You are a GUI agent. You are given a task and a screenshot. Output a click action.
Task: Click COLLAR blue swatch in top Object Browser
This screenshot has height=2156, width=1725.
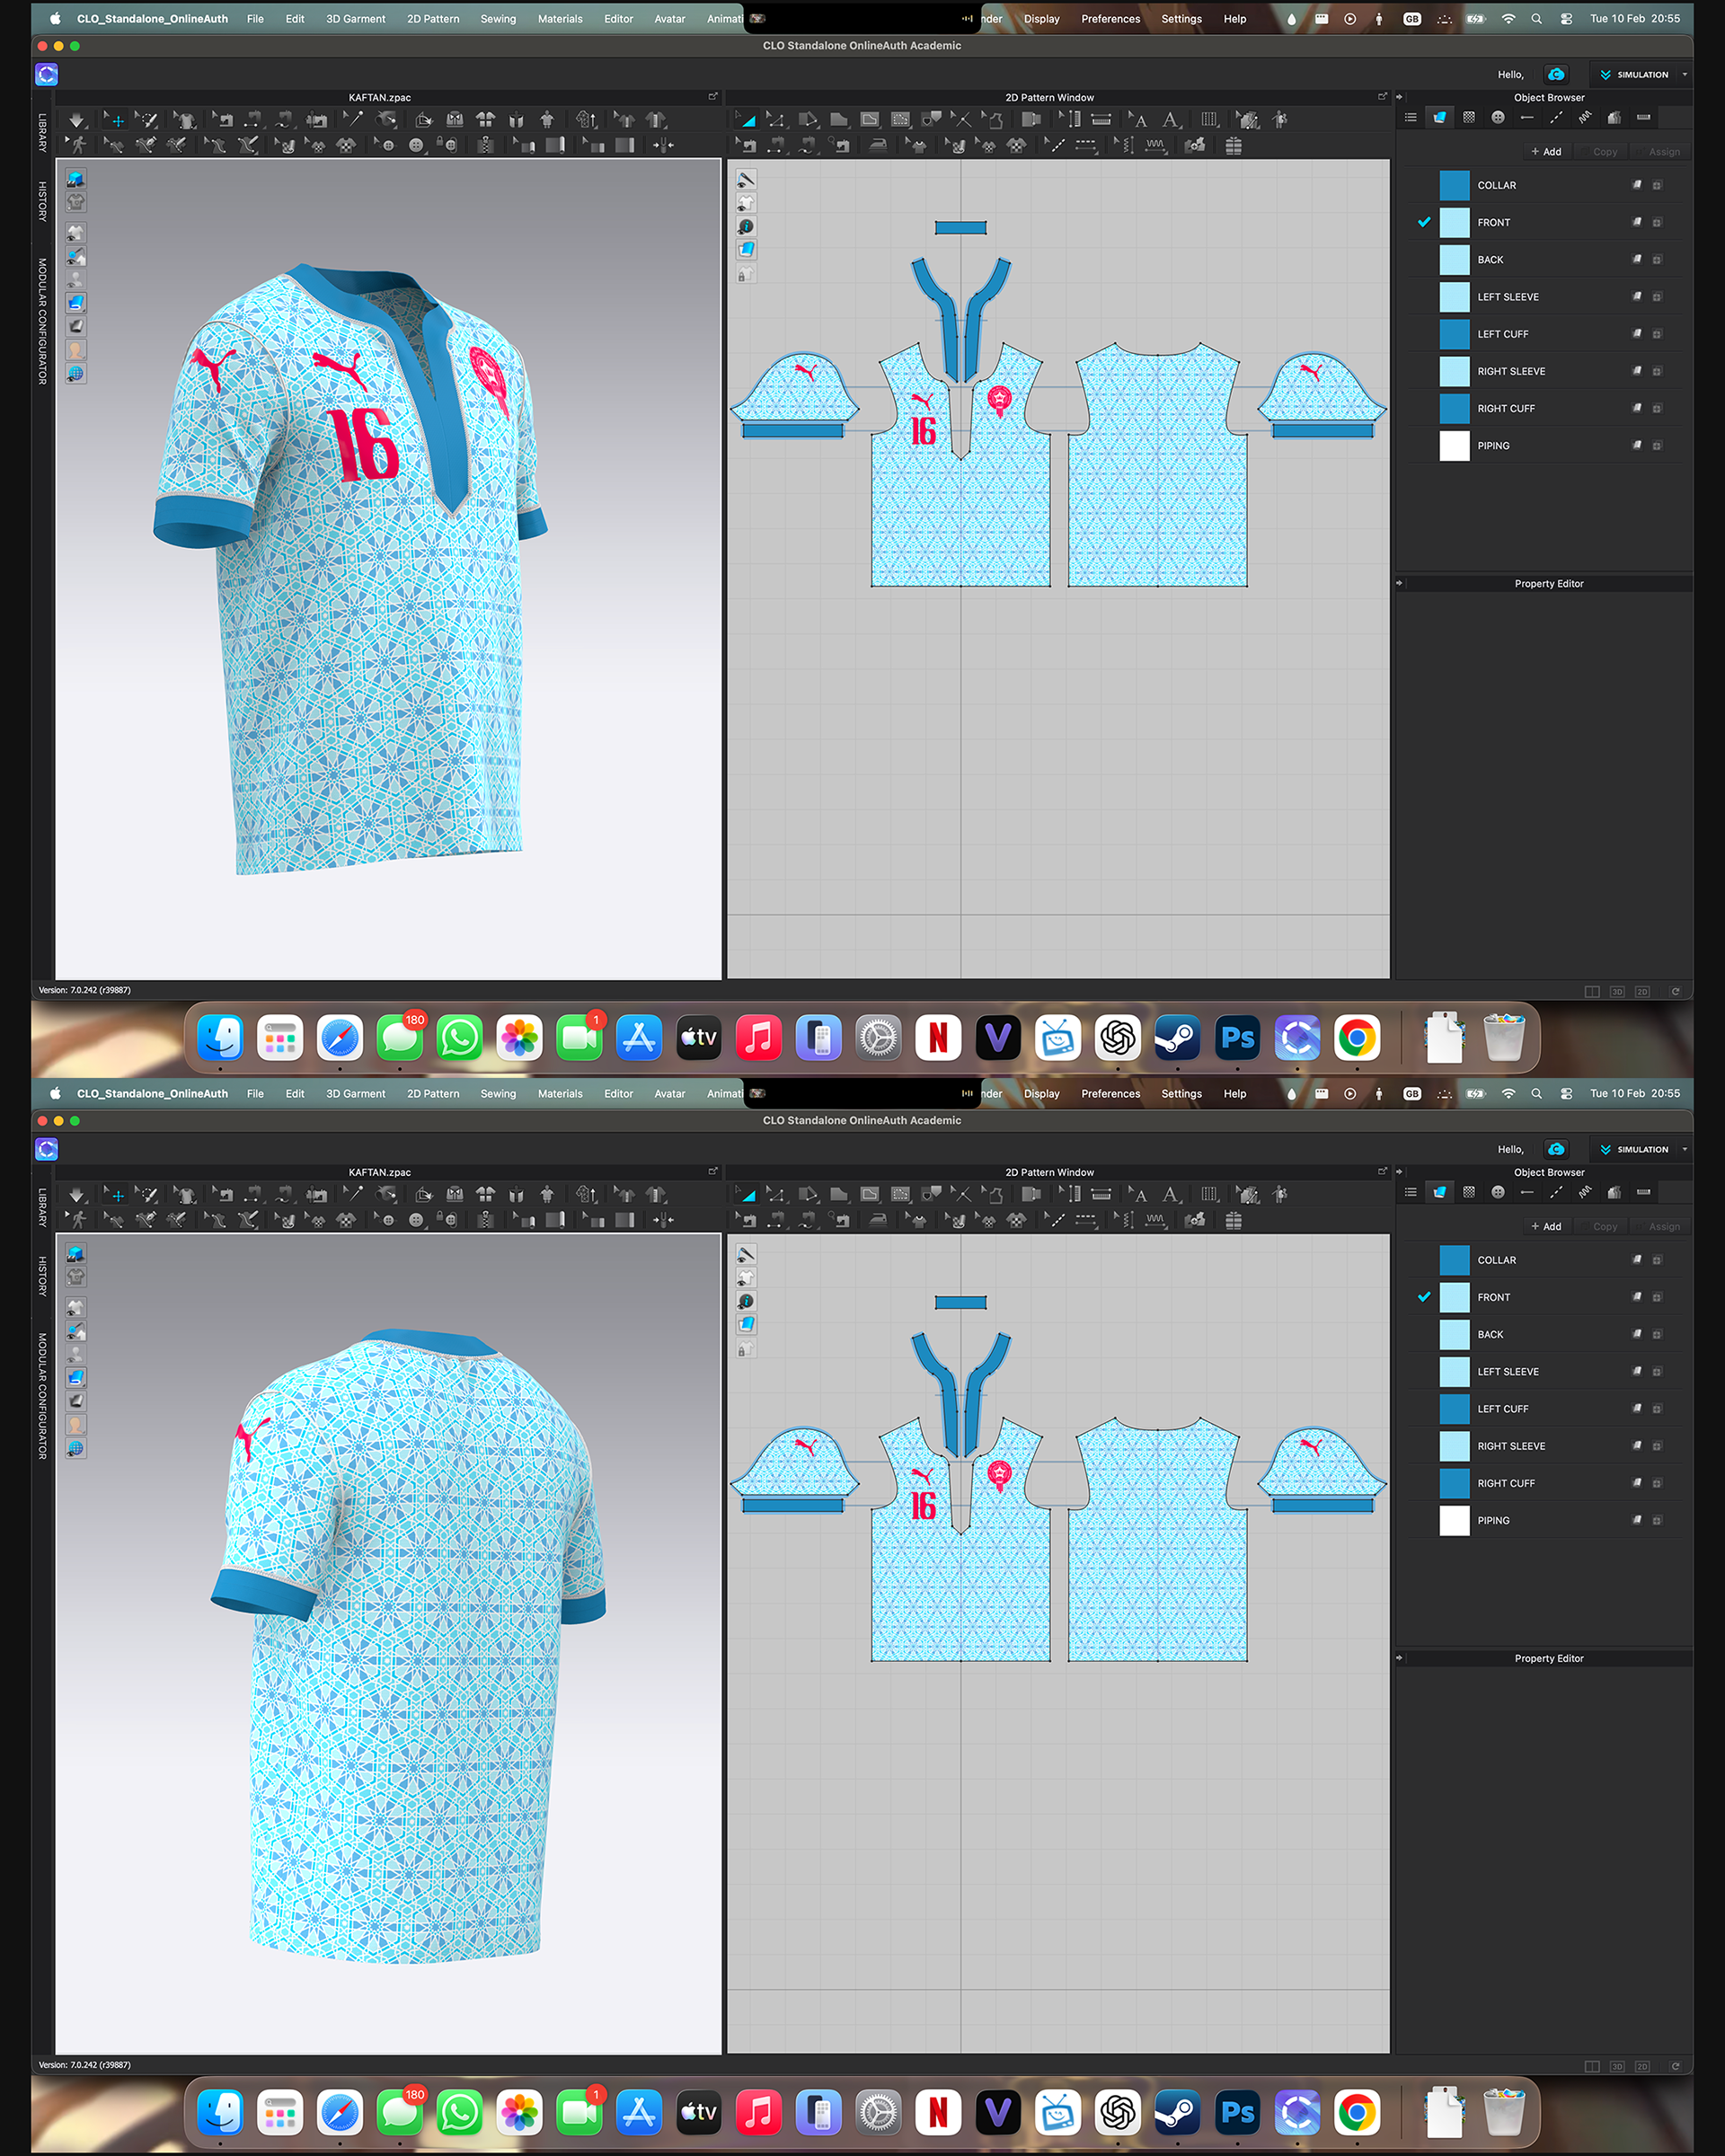[x=1454, y=186]
